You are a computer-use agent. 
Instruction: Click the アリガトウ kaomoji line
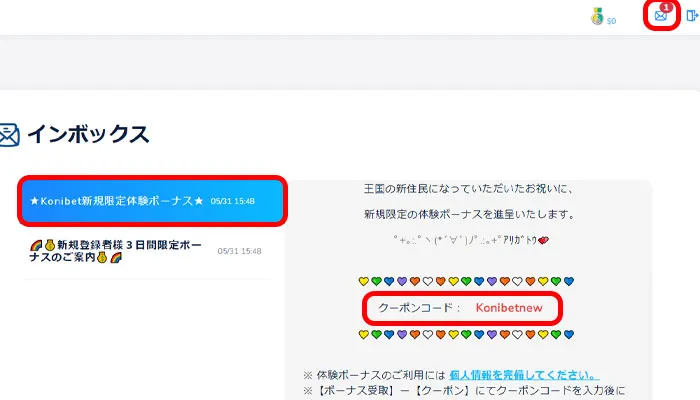471,240
